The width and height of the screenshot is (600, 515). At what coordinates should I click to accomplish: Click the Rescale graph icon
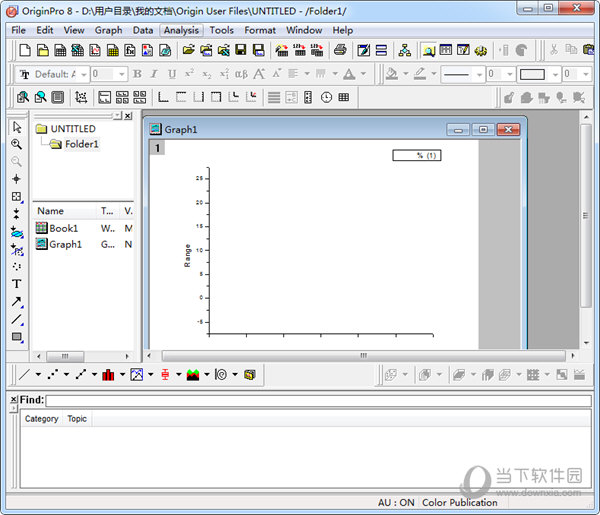tap(81, 97)
